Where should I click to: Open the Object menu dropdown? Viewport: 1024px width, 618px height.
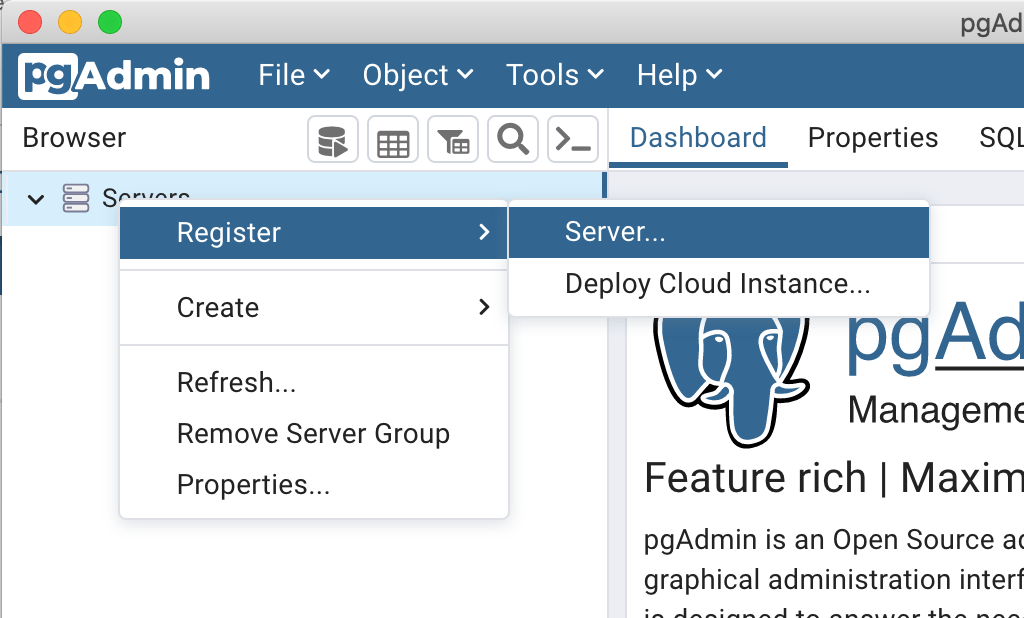tap(417, 76)
